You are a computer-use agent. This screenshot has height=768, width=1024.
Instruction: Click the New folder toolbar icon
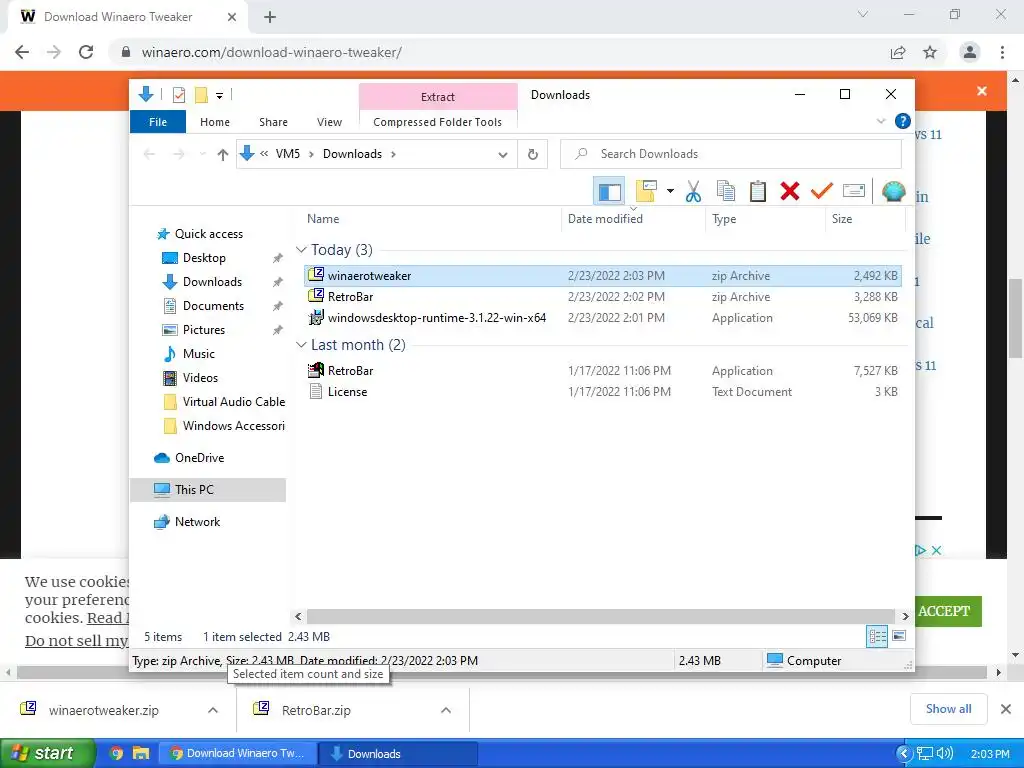647,191
